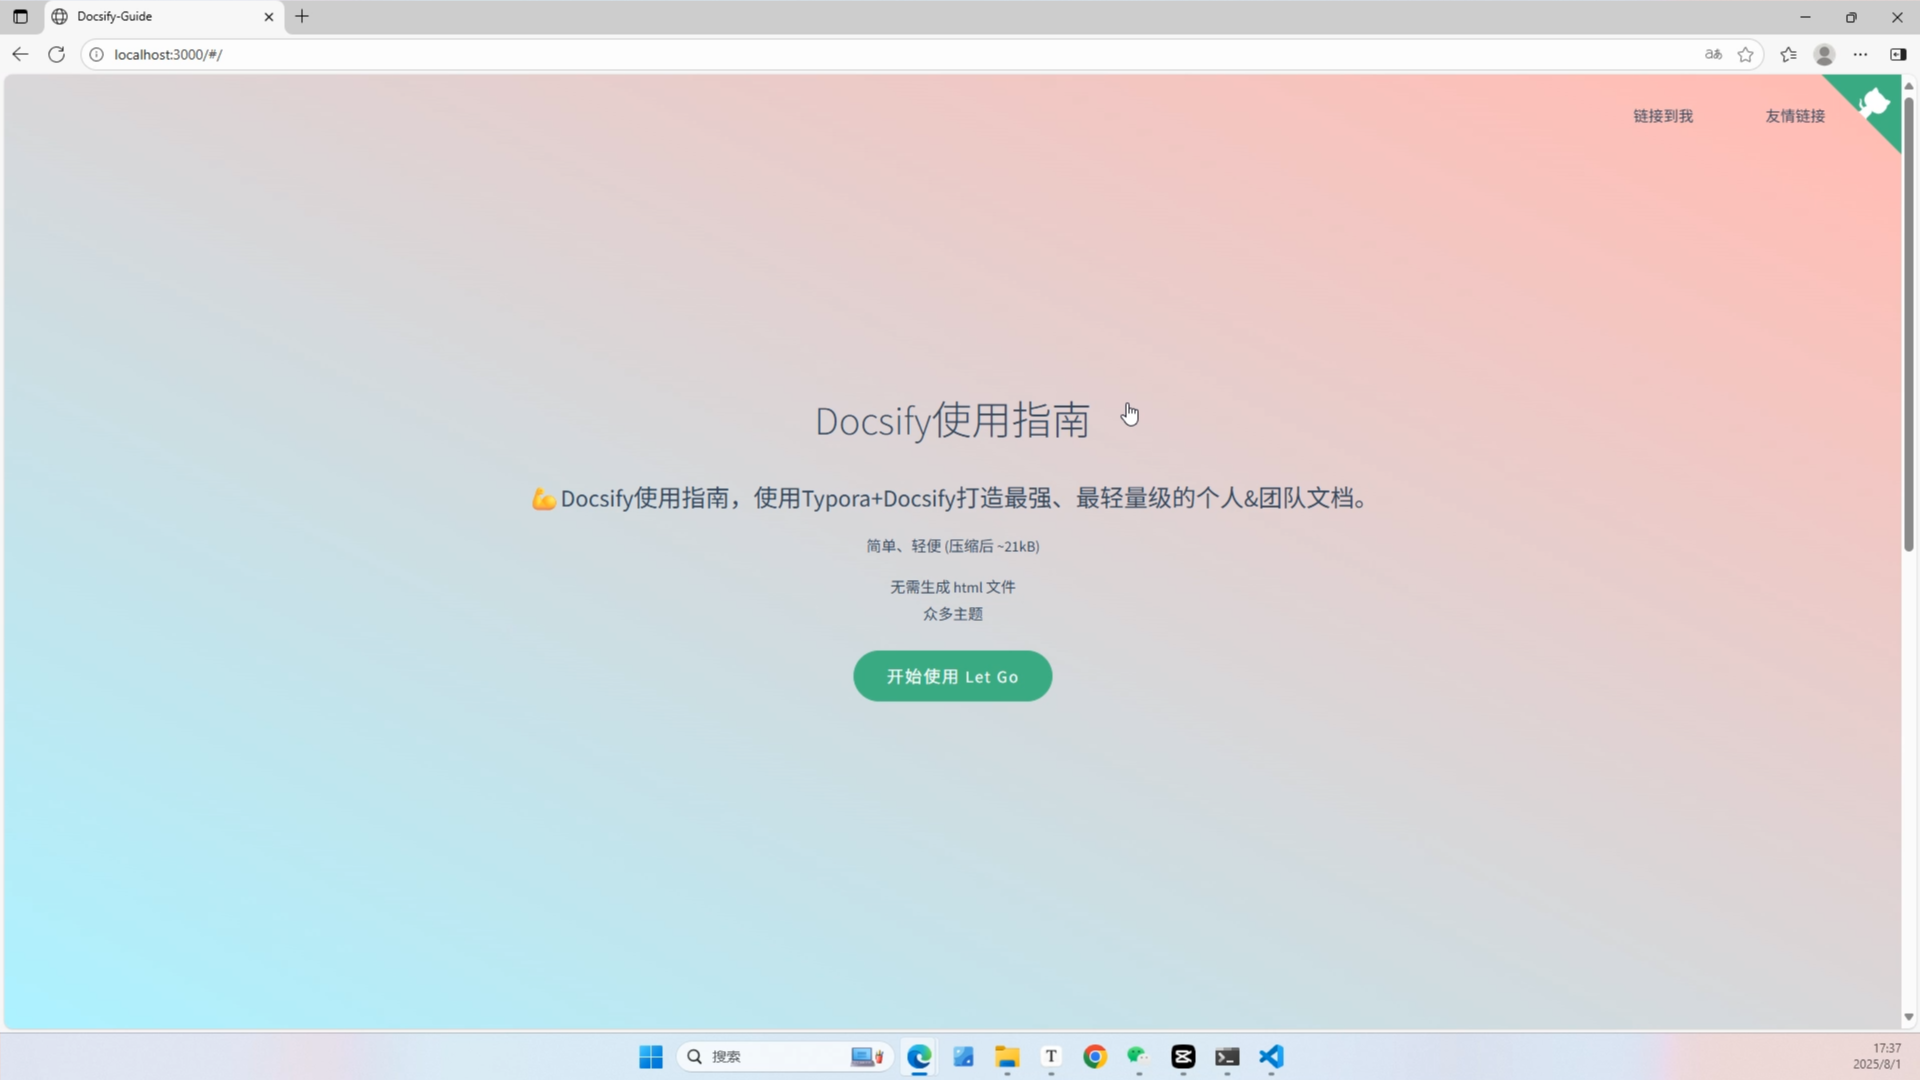1920x1080 pixels.
Task: Click the 开始使用 Let Go button
Action: pyautogui.click(x=952, y=676)
